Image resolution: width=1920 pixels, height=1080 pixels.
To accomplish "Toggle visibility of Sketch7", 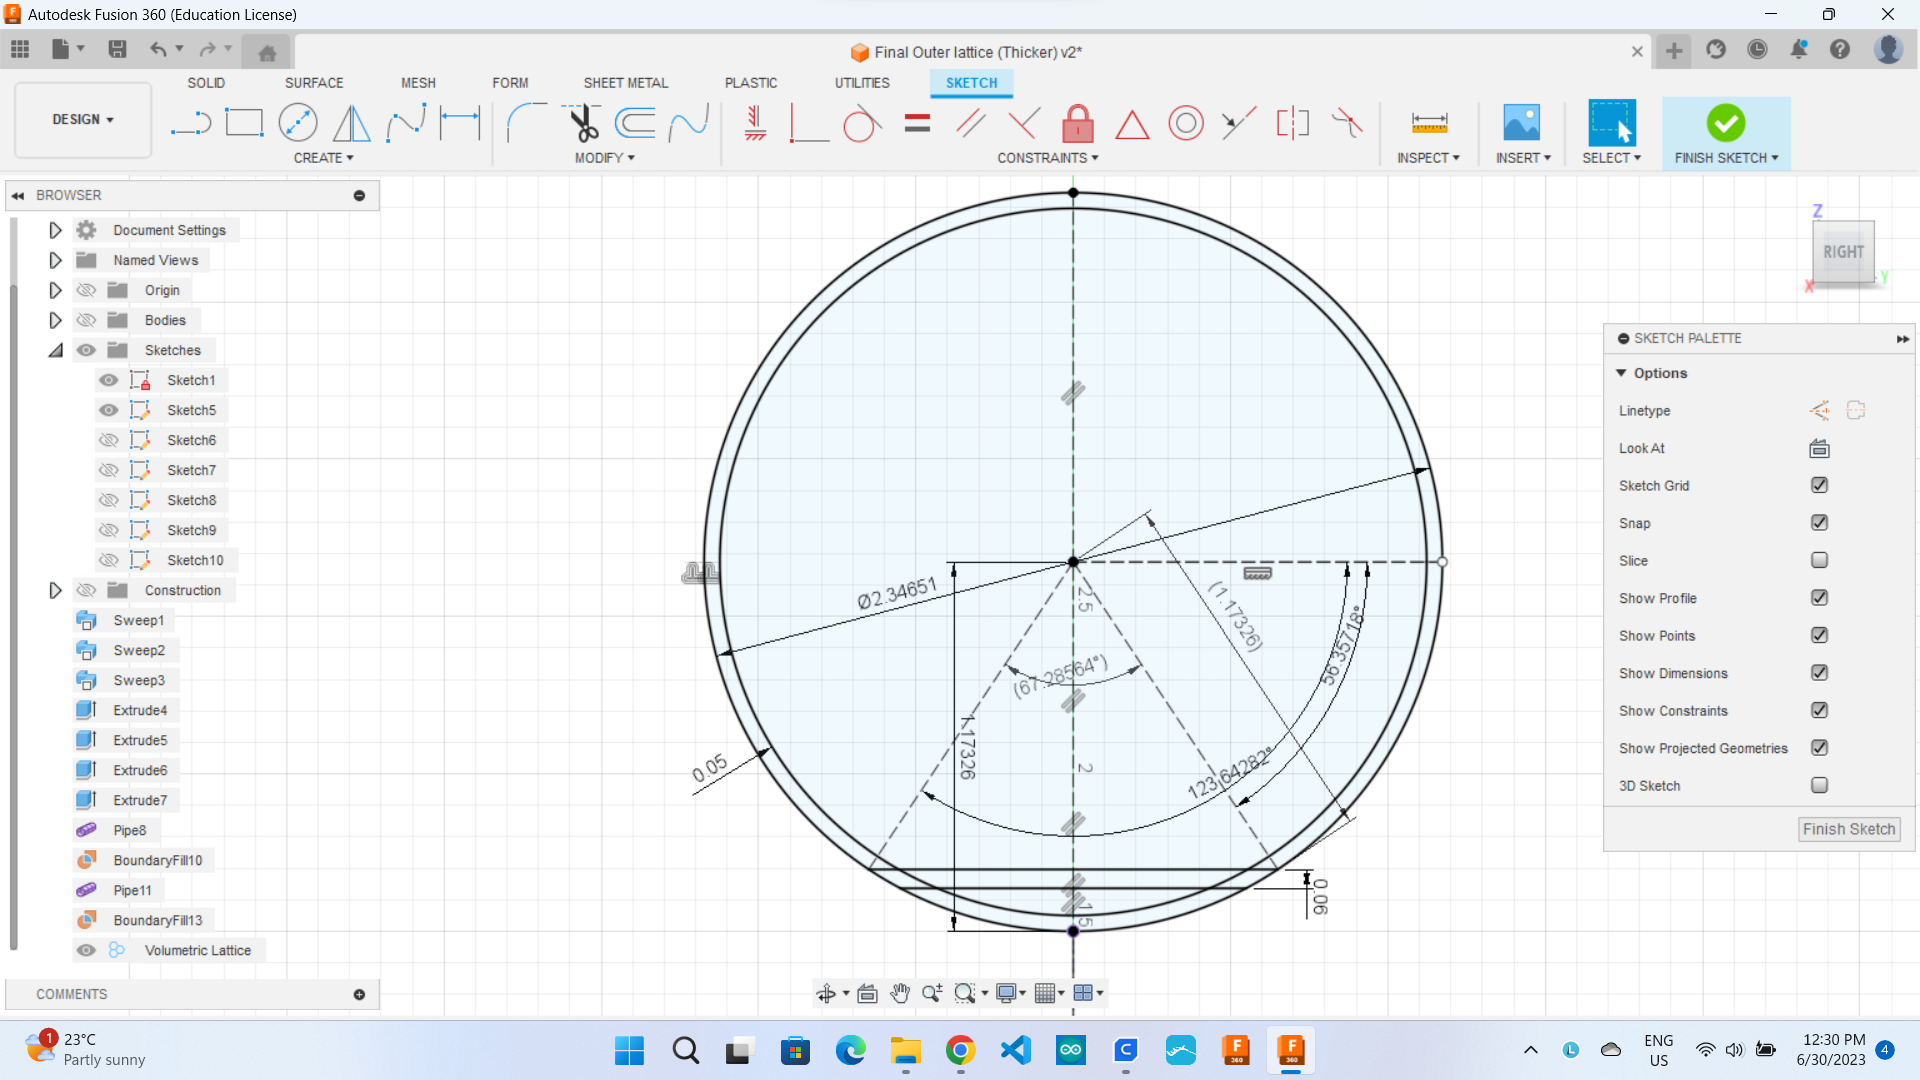I will pos(108,470).
